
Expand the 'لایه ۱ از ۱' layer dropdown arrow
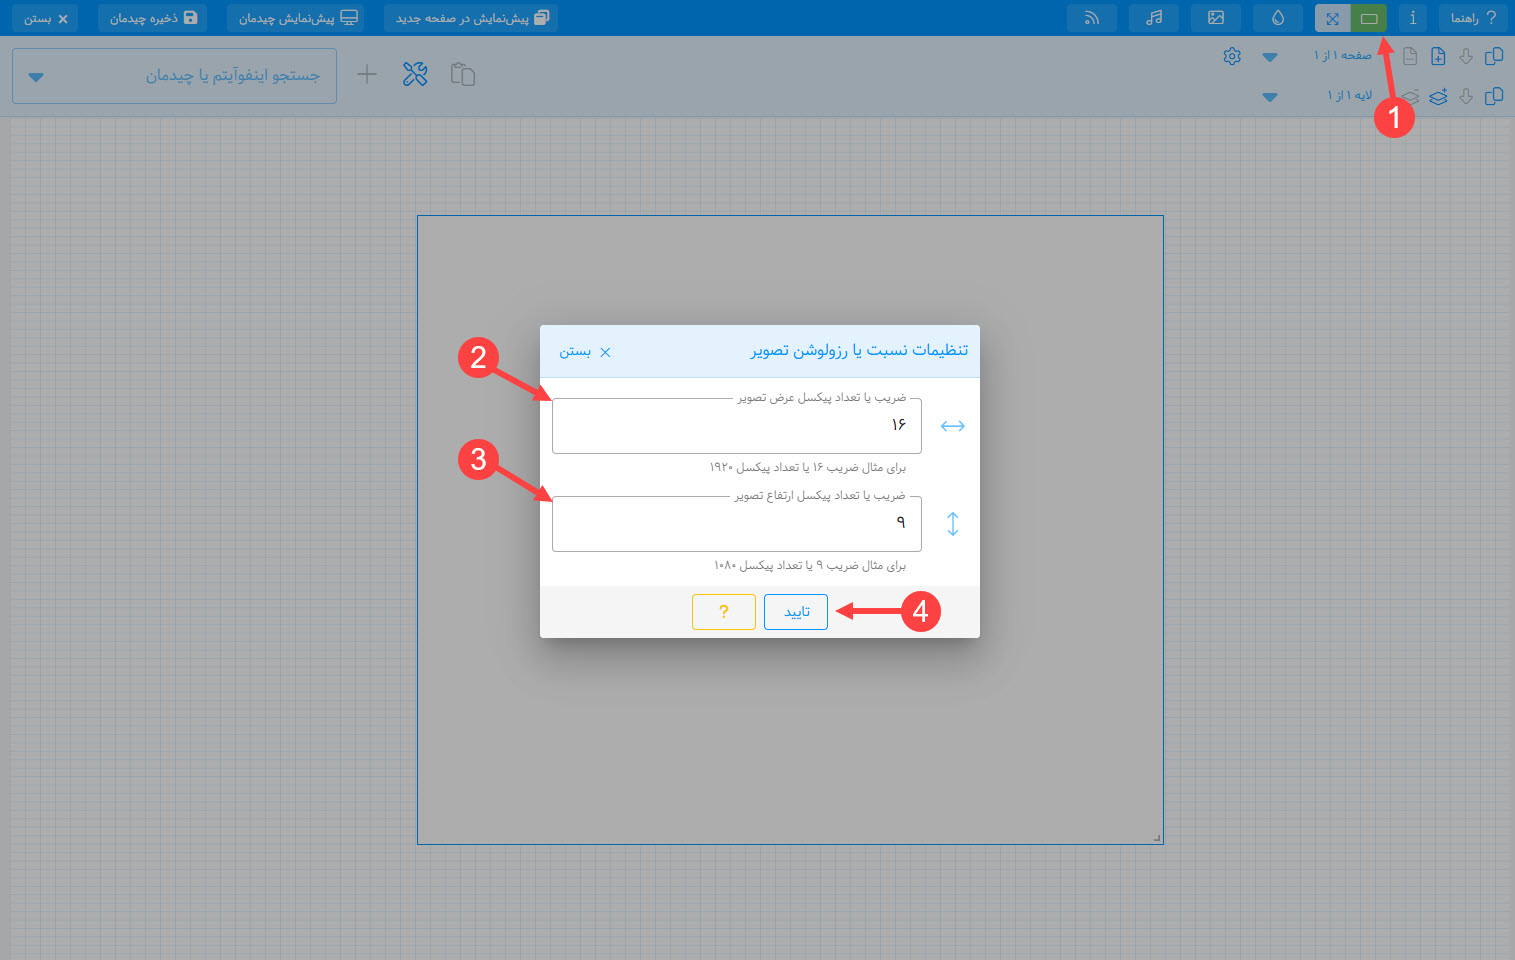(1270, 97)
